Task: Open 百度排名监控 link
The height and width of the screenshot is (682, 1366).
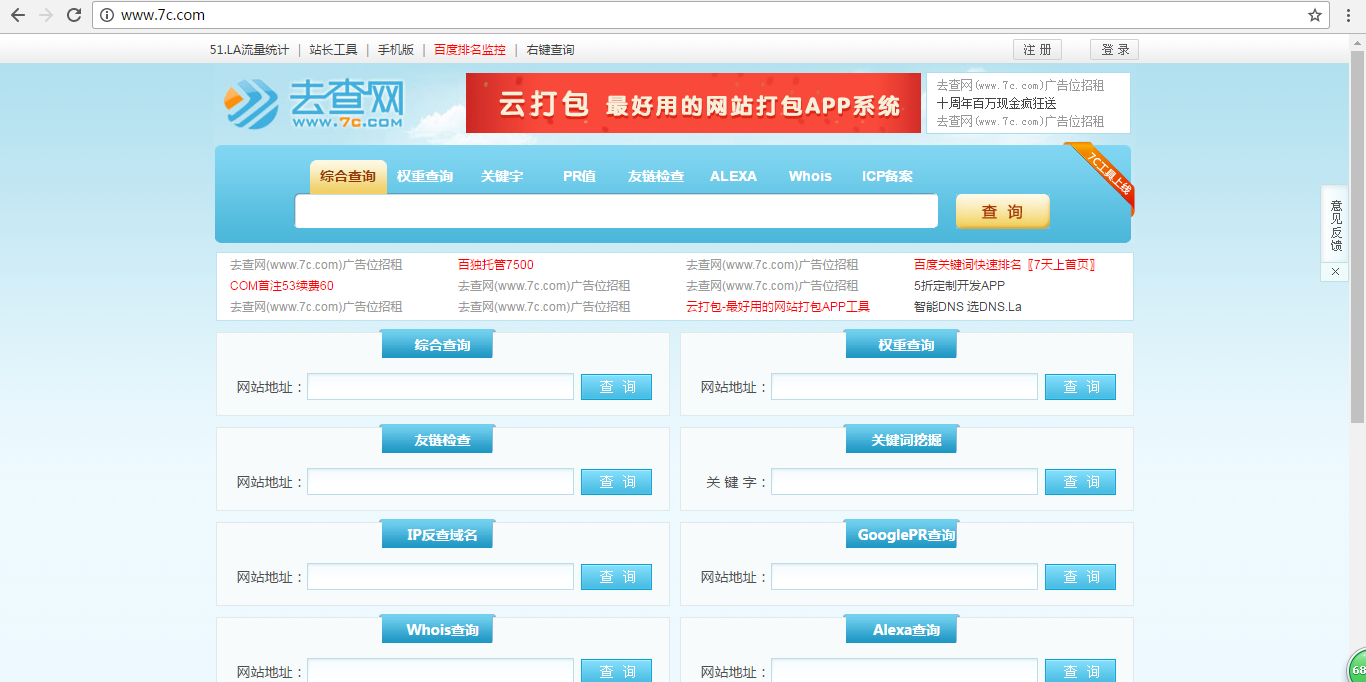Action: pos(470,50)
